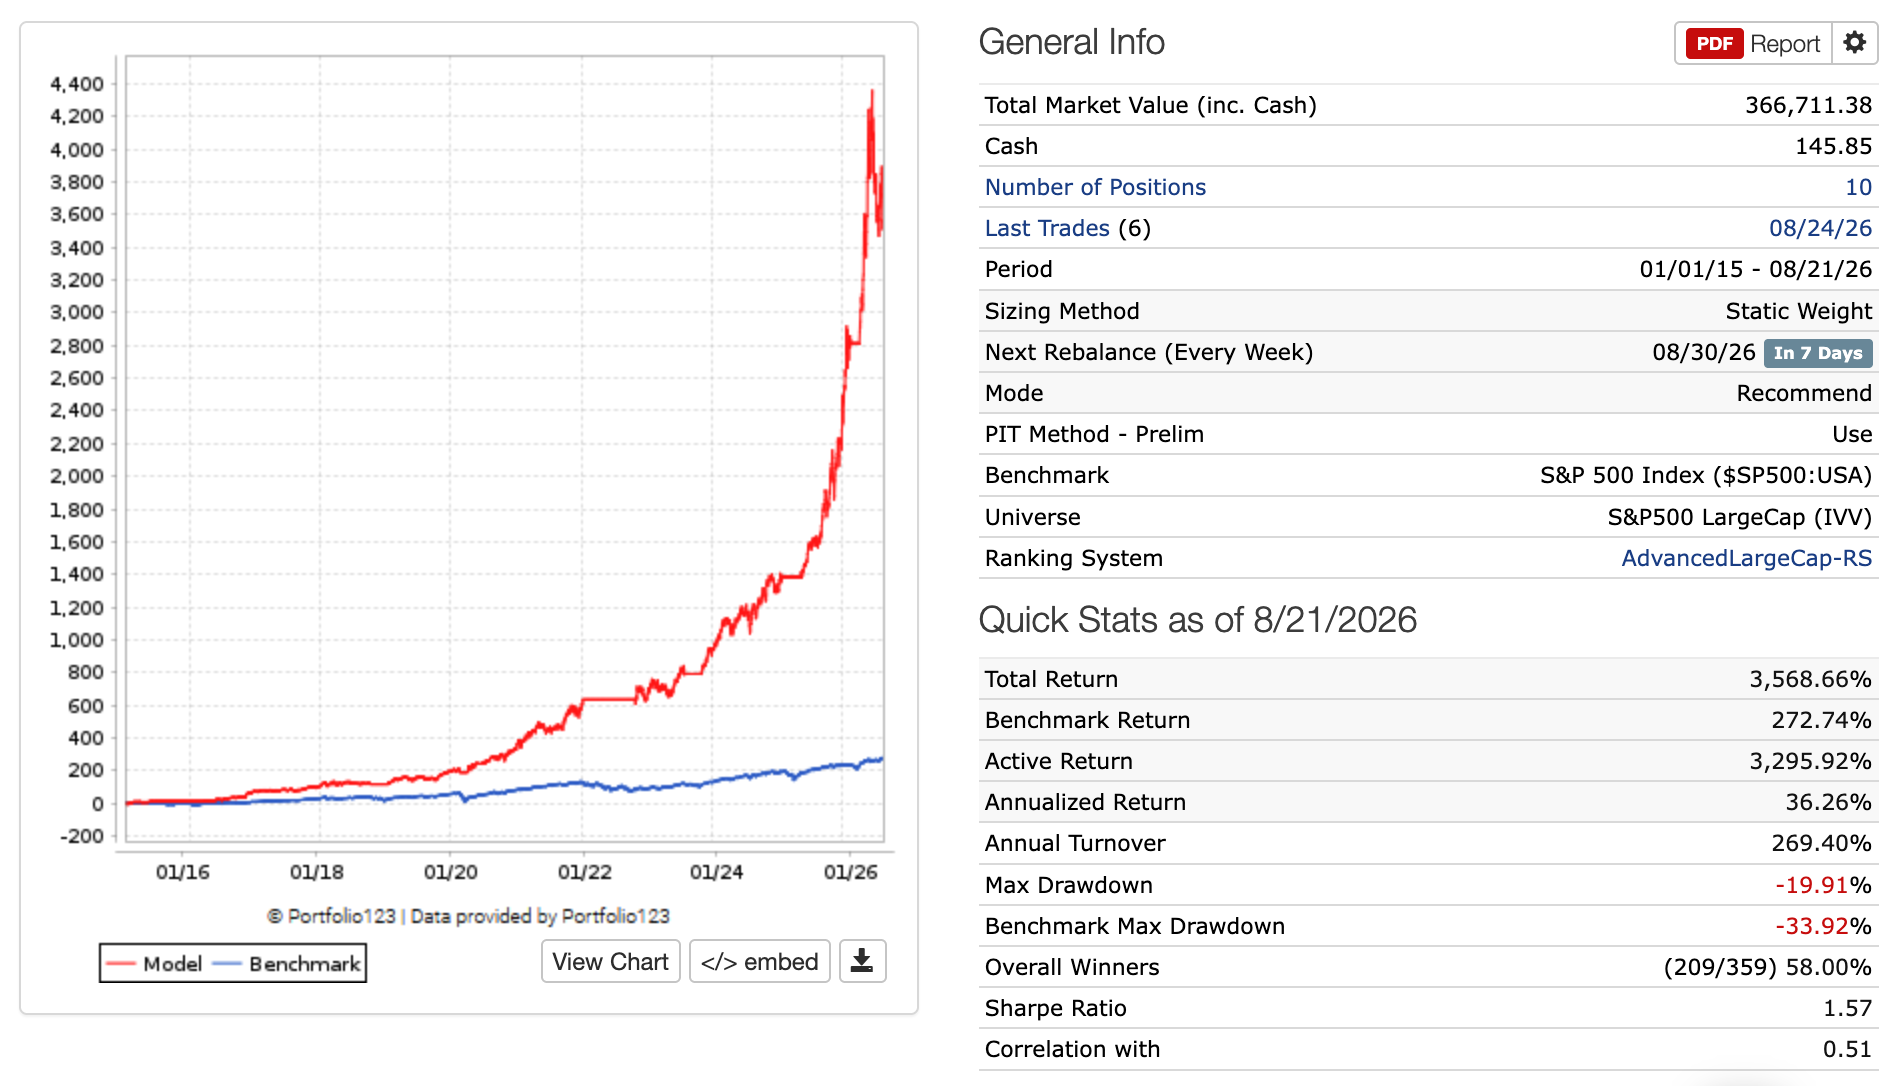Image resolution: width=1894 pixels, height=1086 pixels.
Task: Select the Correlation value 0.51
Action: tap(1847, 1049)
